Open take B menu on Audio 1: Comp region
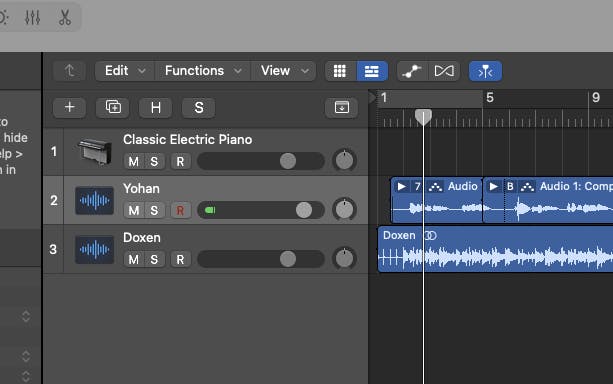Viewport: 613px width, 384px height. [x=510, y=187]
